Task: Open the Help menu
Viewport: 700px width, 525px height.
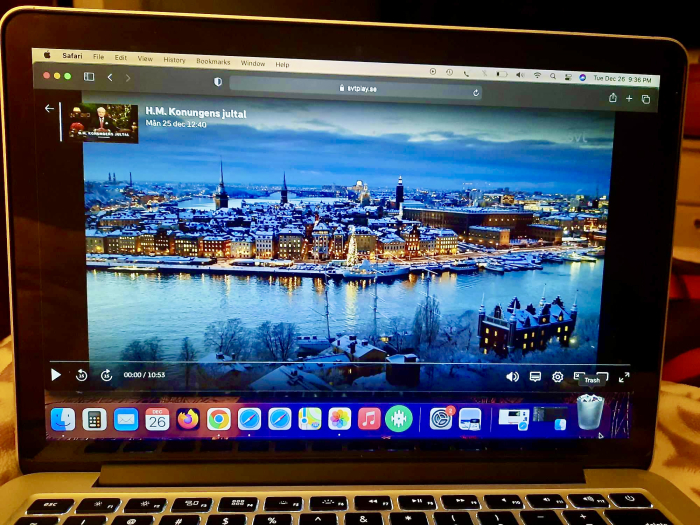Action: [x=282, y=64]
